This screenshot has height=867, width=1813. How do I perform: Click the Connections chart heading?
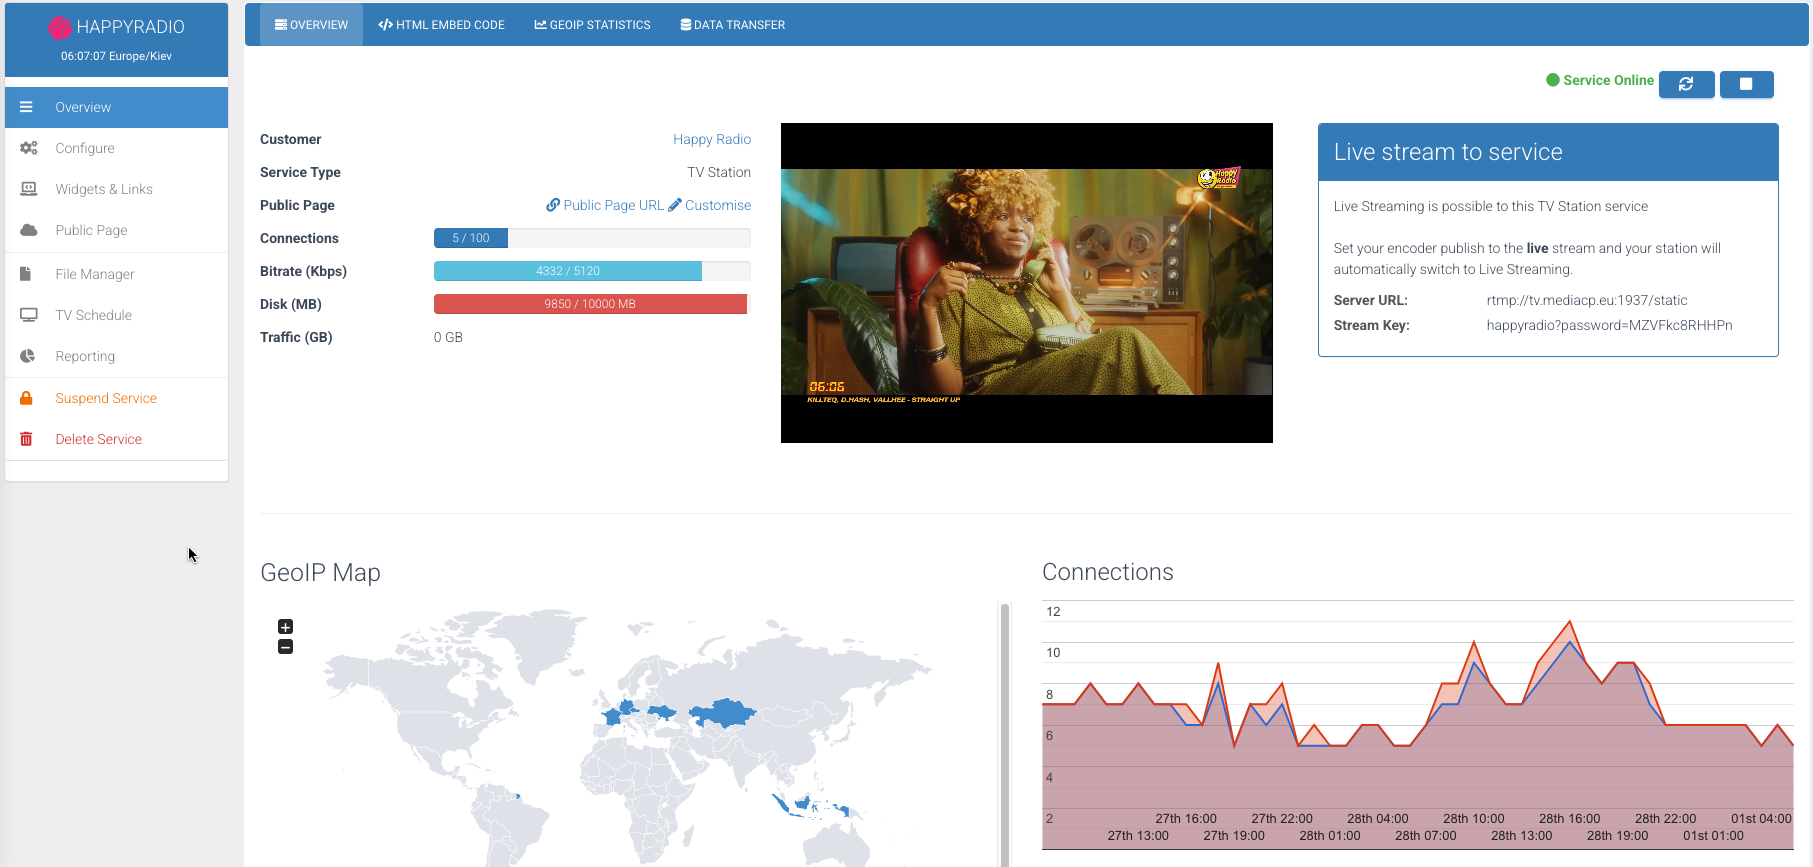[x=1108, y=572]
